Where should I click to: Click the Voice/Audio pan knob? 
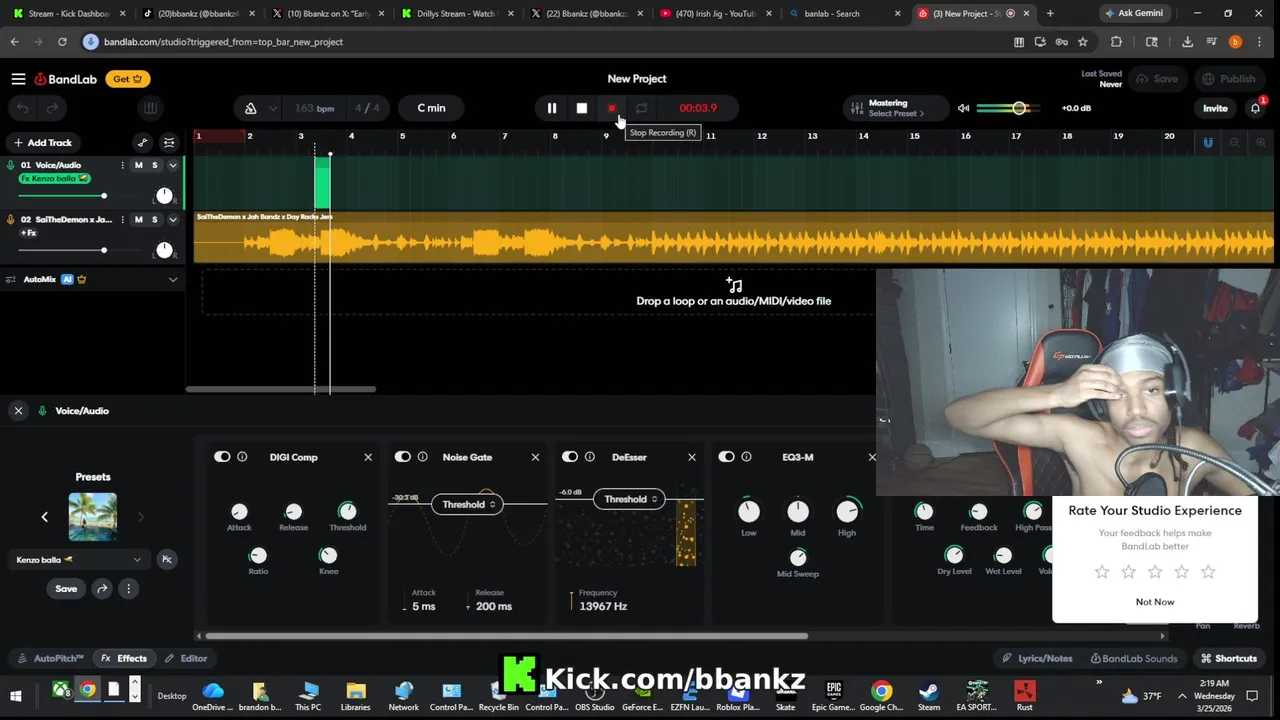click(164, 196)
